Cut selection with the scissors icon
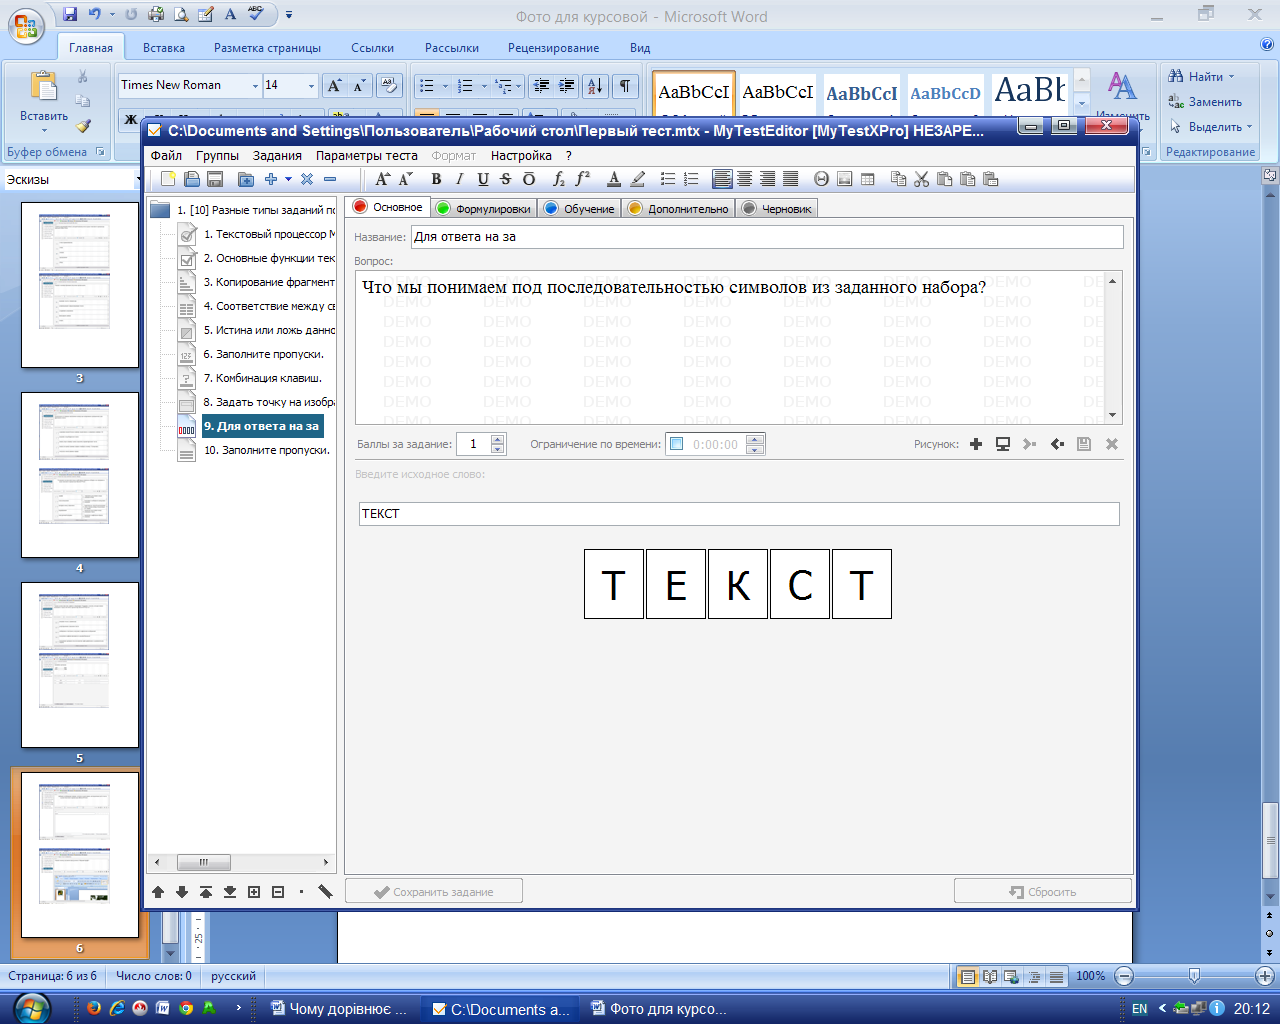The height and width of the screenshot is (1024, 1280). [921, 179]
